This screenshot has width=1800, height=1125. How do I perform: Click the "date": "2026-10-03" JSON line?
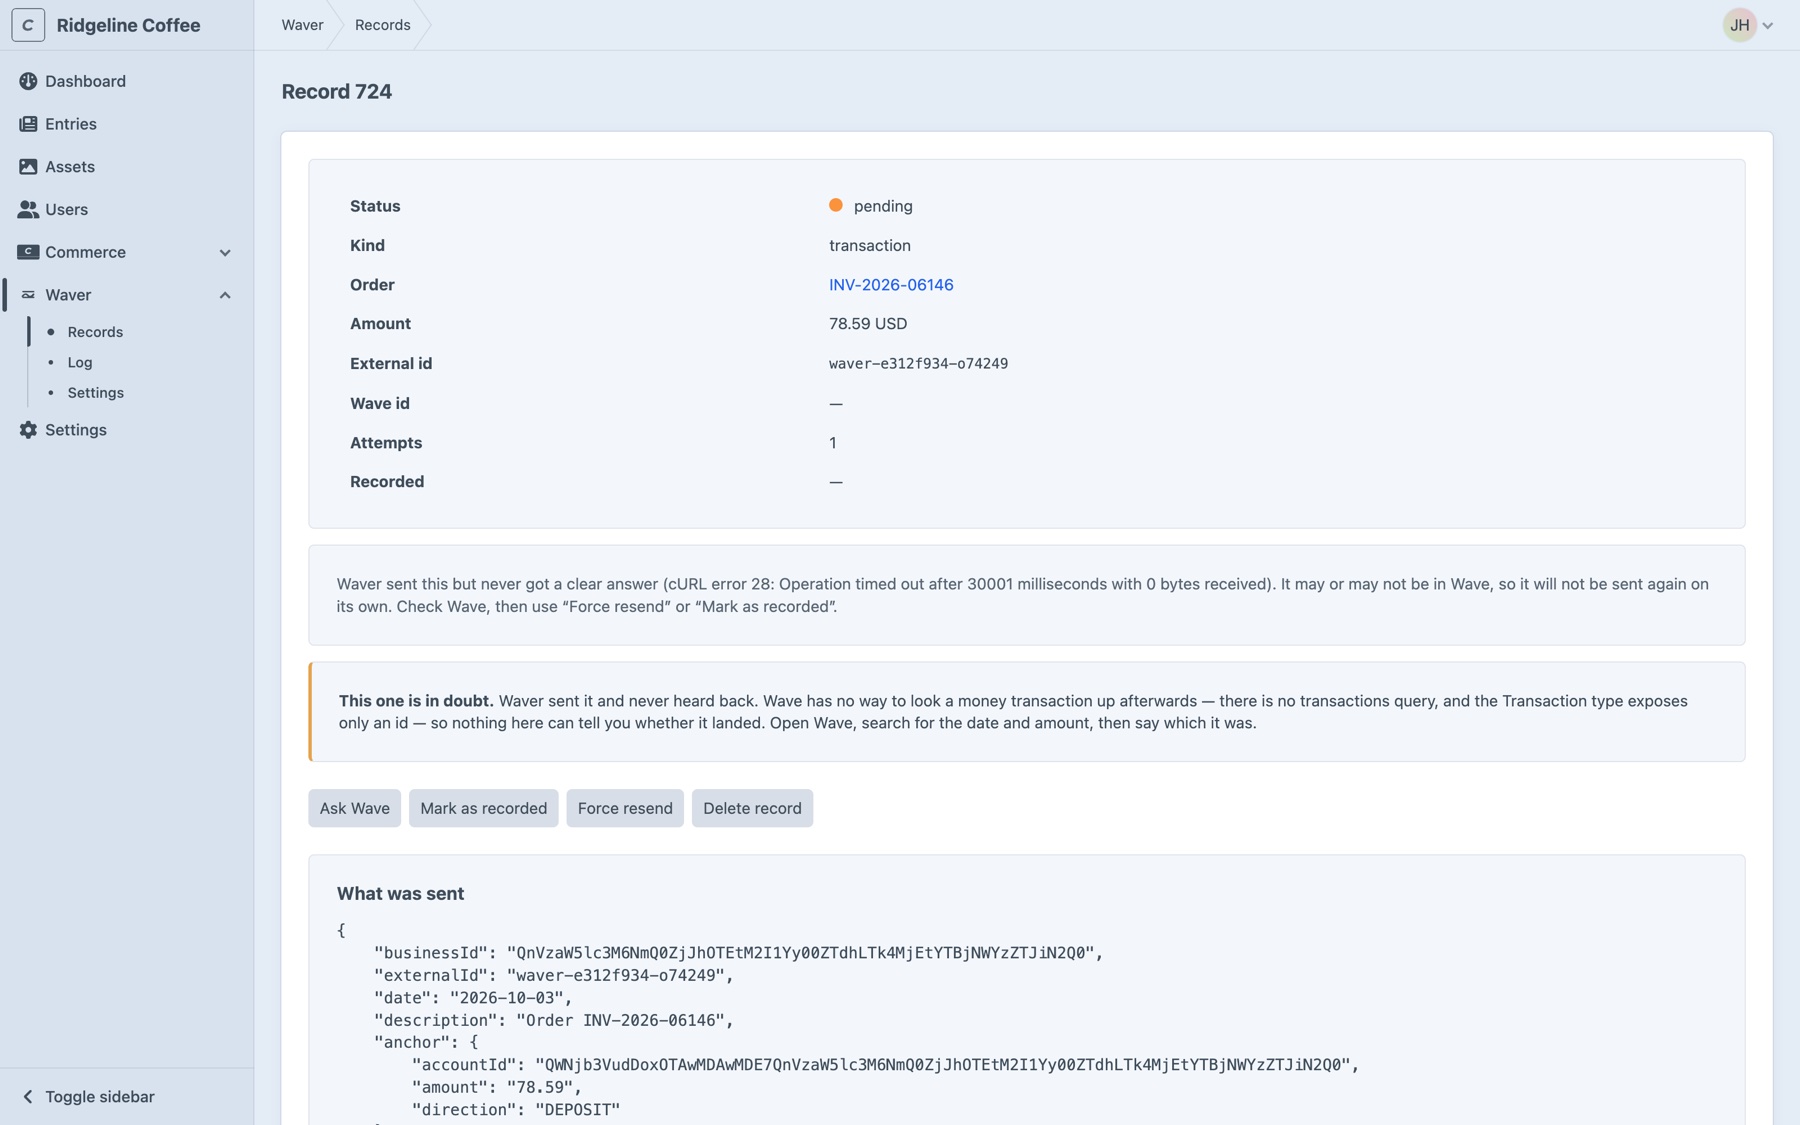click(x=473, y=998)
